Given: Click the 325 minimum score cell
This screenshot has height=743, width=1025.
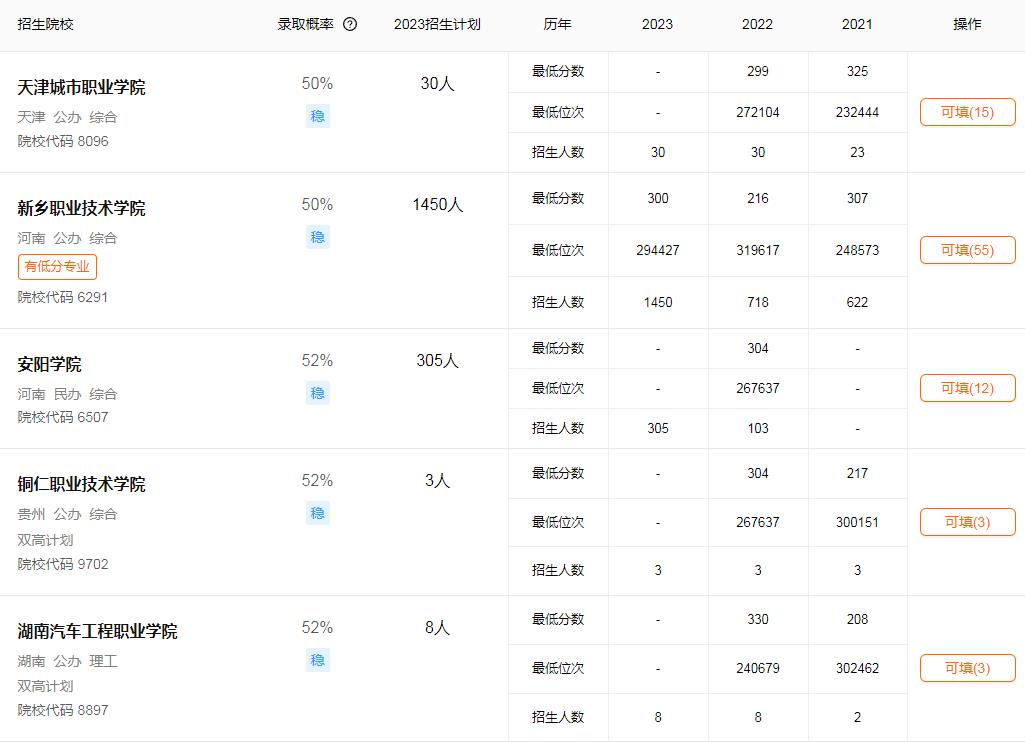Looking at the screenshot, I should tap(857, 71).
